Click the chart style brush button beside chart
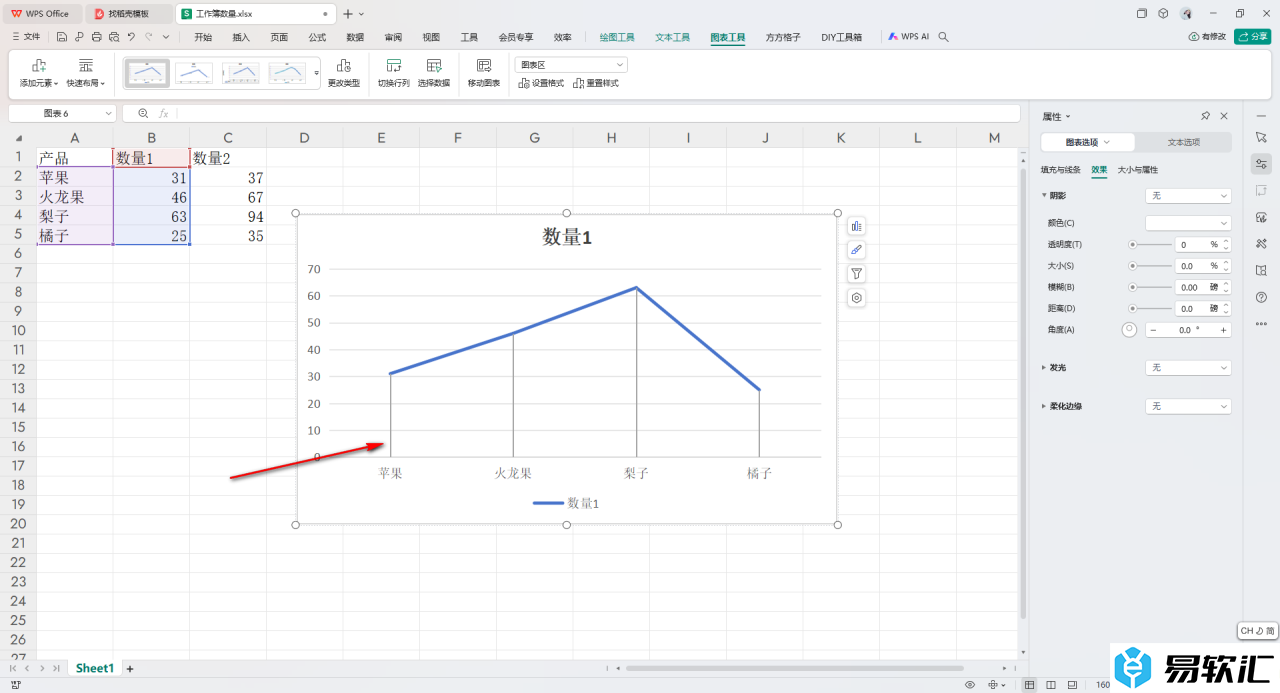The image size is (1280, 693). click(857, 250)
